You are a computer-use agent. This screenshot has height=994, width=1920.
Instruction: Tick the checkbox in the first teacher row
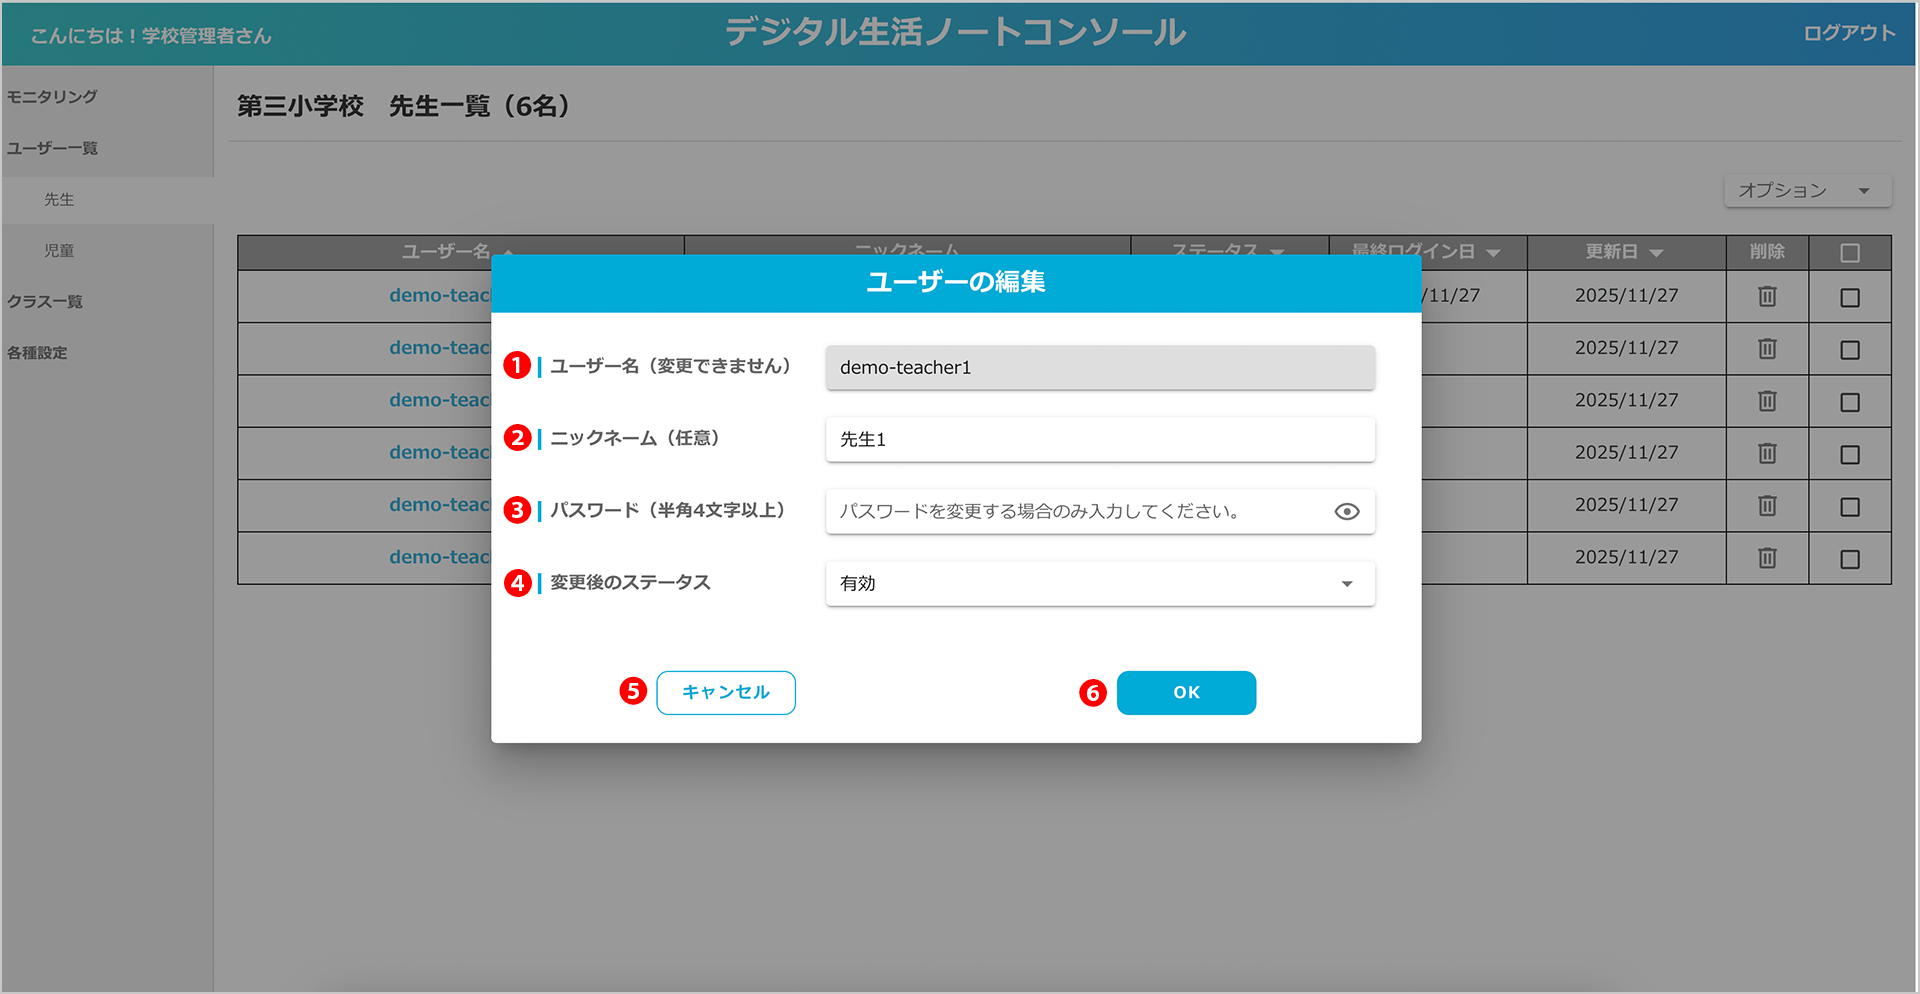1849,298
